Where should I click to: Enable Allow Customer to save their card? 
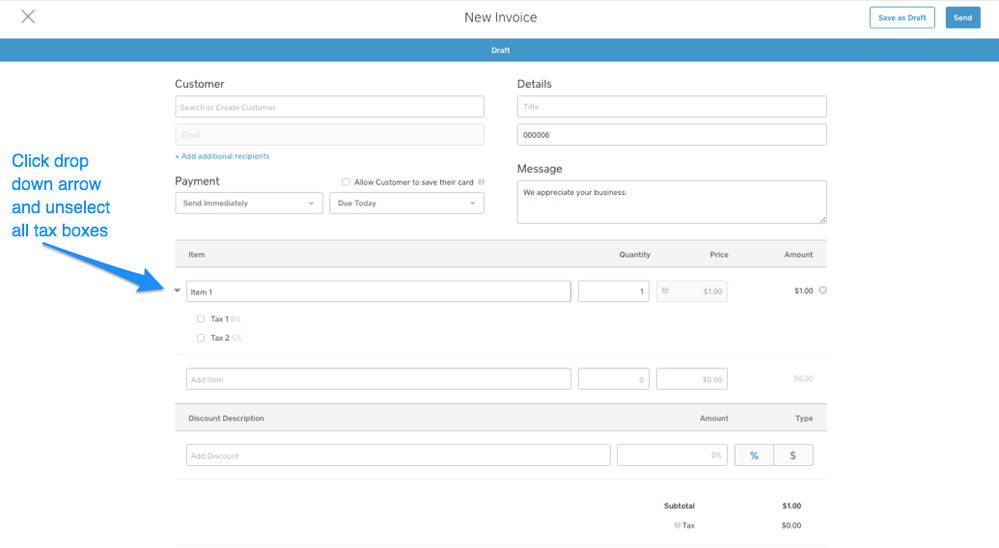coord(346,182)
